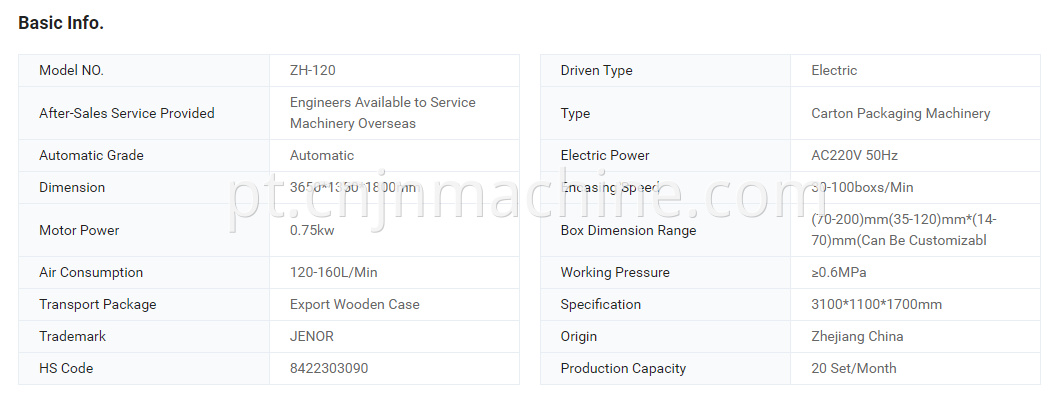
Task: Click the Zhejiang China origin value
Action: point(857,337)
